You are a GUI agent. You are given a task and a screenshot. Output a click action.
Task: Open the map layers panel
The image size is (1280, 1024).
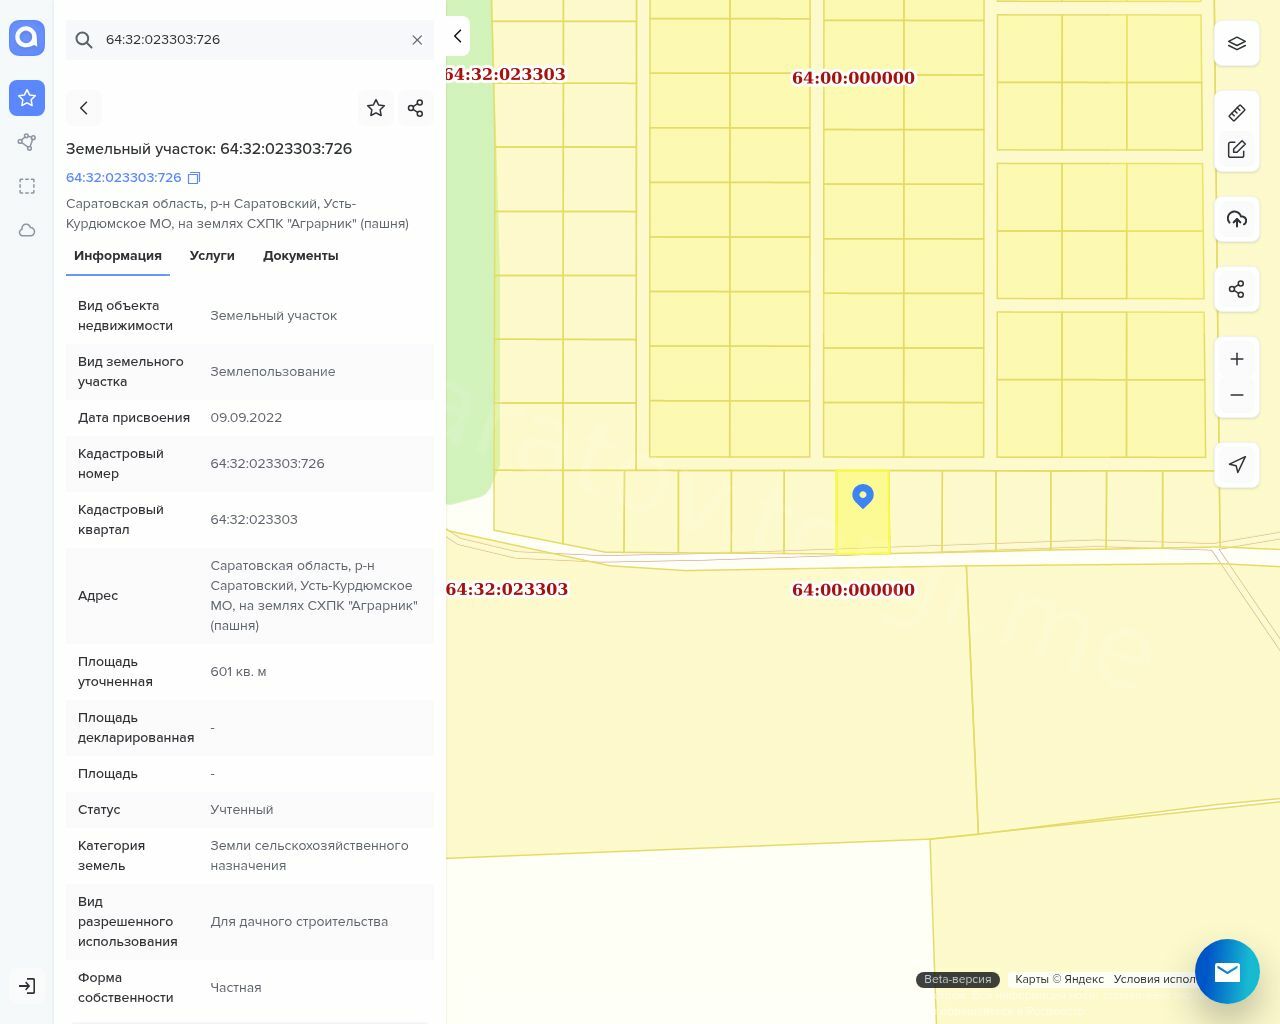[x=1237, y=43]
